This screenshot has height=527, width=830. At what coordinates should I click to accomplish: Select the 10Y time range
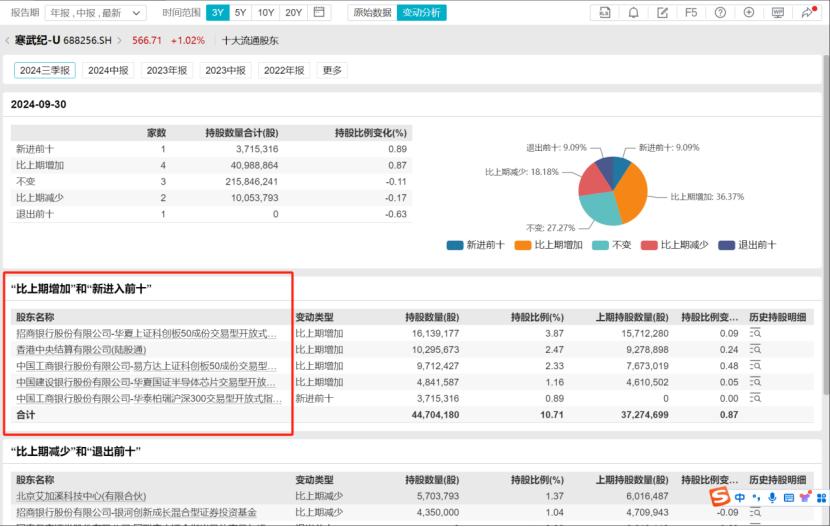pos(266,13)
